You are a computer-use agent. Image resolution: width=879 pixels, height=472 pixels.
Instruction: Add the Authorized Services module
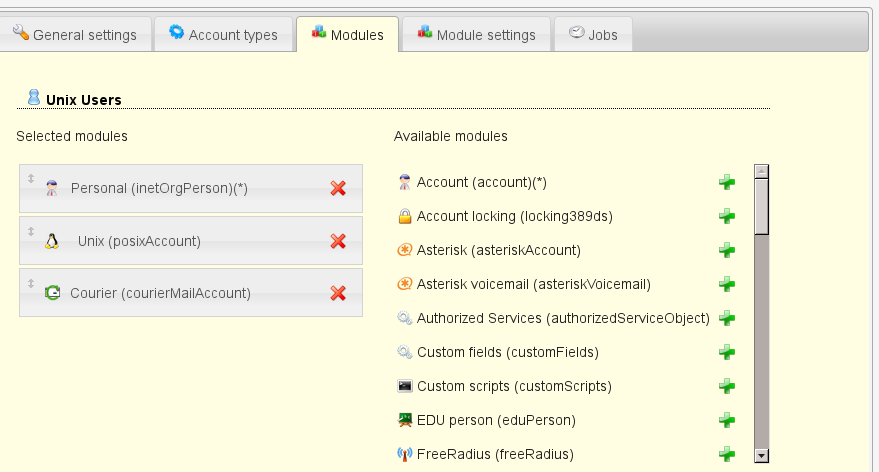727,318
